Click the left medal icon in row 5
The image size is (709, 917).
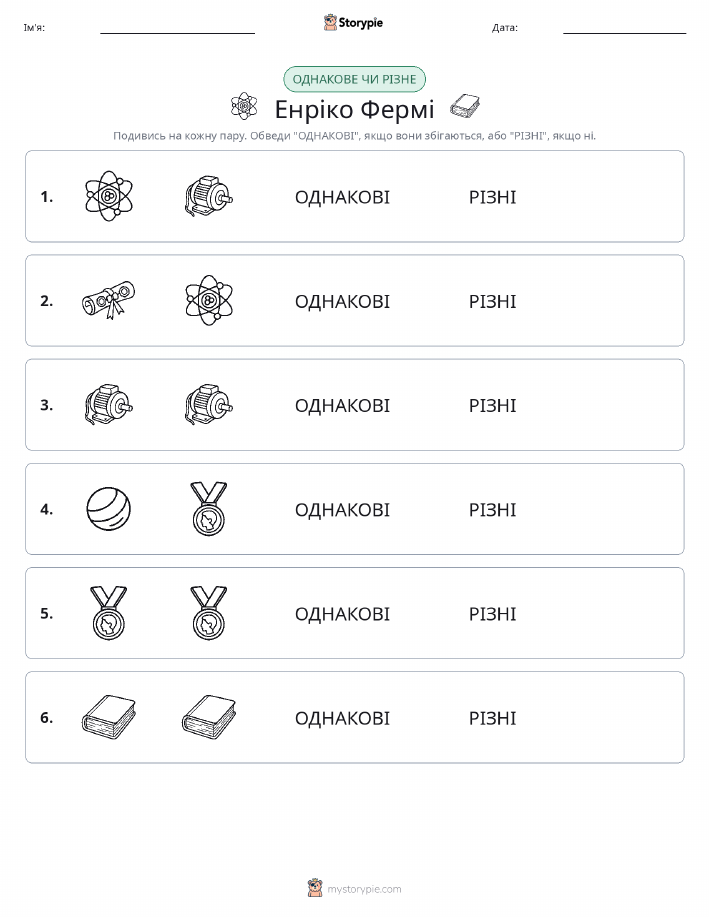pyautogui.click(x=109, y=613)
